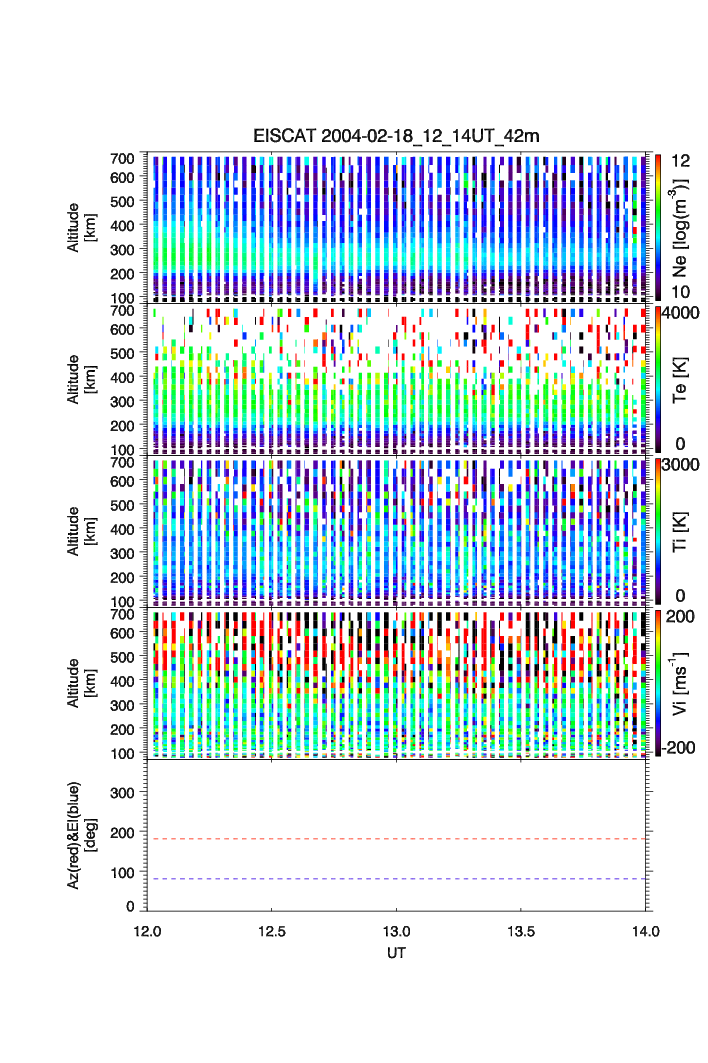Viewport: 708px width, 1063px height.
Task: Click the 13.5 tick label on time axis
Action: (522, 930)
